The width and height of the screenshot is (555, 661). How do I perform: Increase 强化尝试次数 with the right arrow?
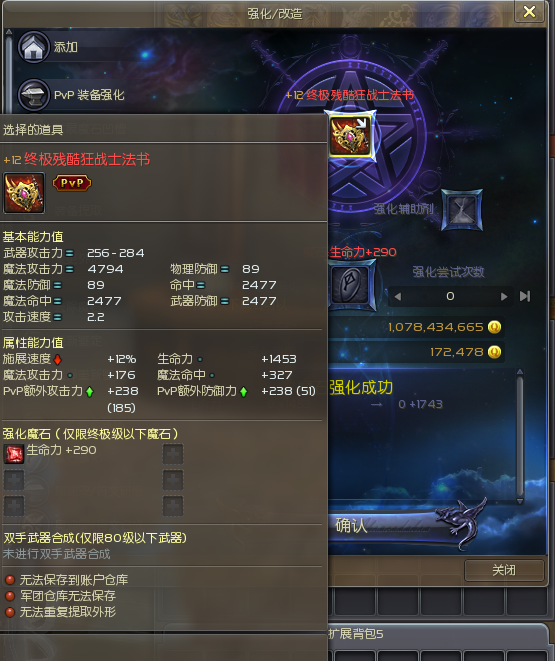pyautogui.click(x=504, y=297)
